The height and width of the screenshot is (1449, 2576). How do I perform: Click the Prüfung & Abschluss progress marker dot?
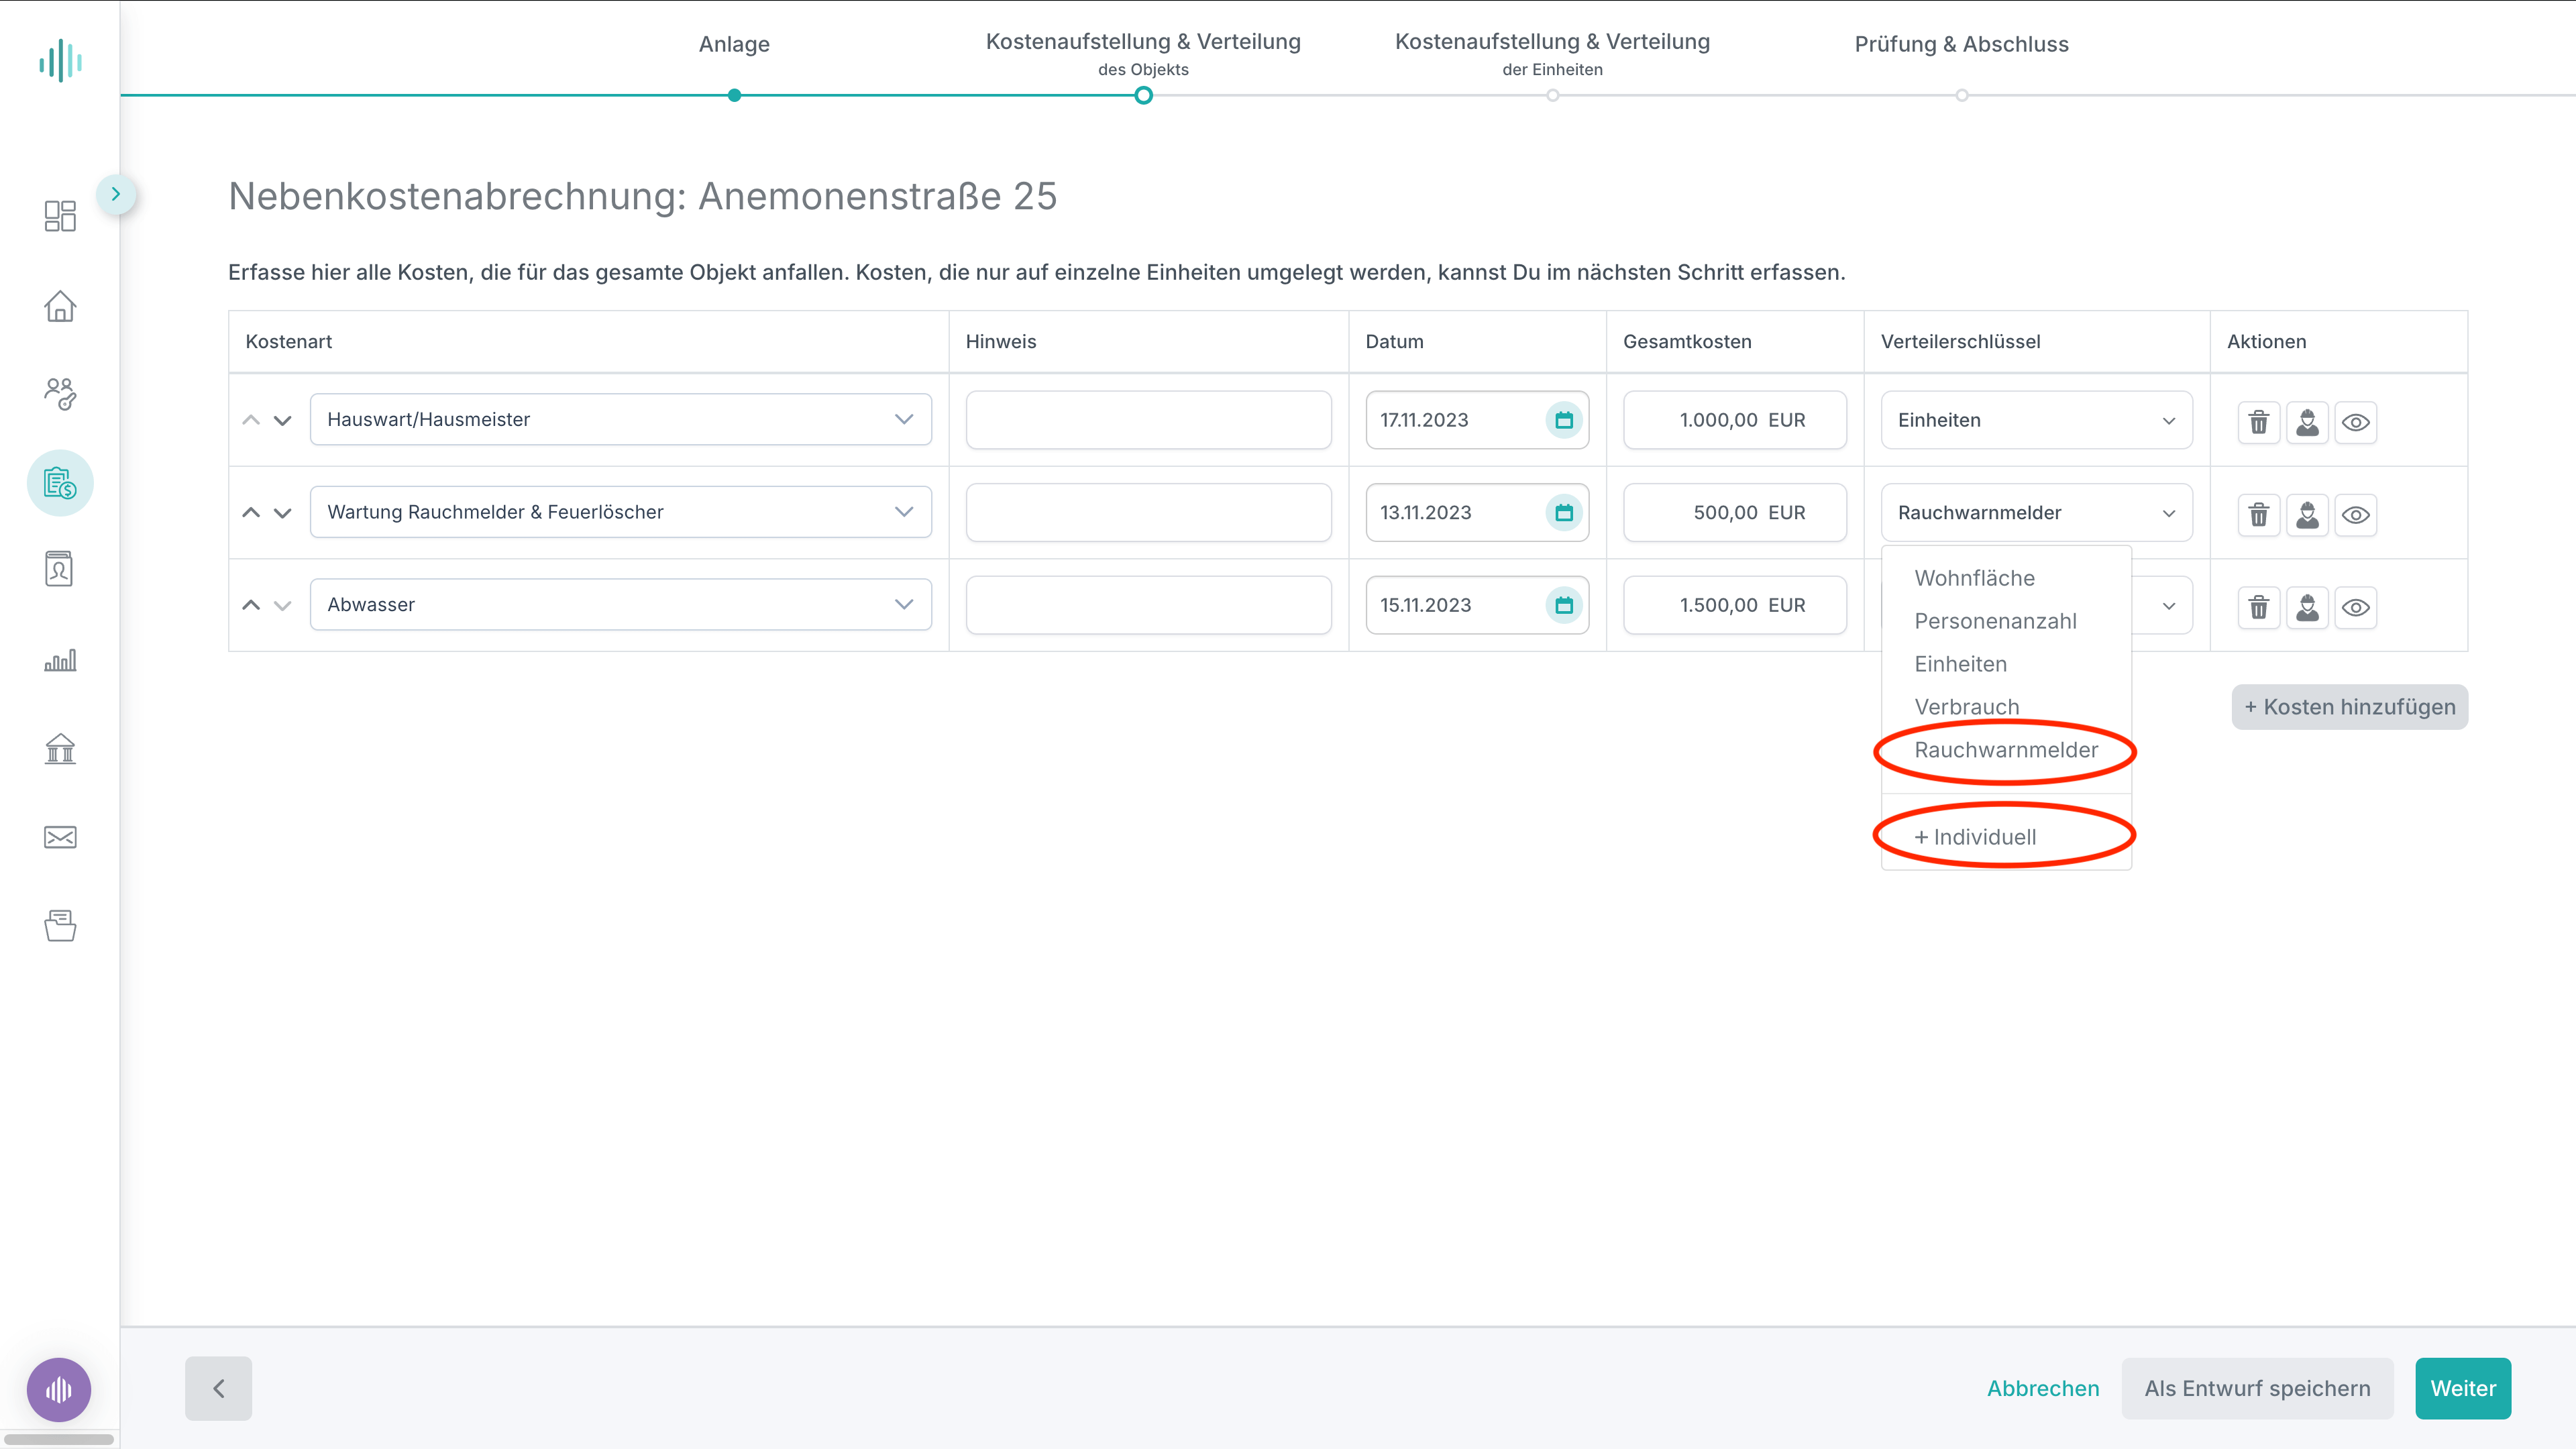pyautogui.click(x=1961, y=96)
